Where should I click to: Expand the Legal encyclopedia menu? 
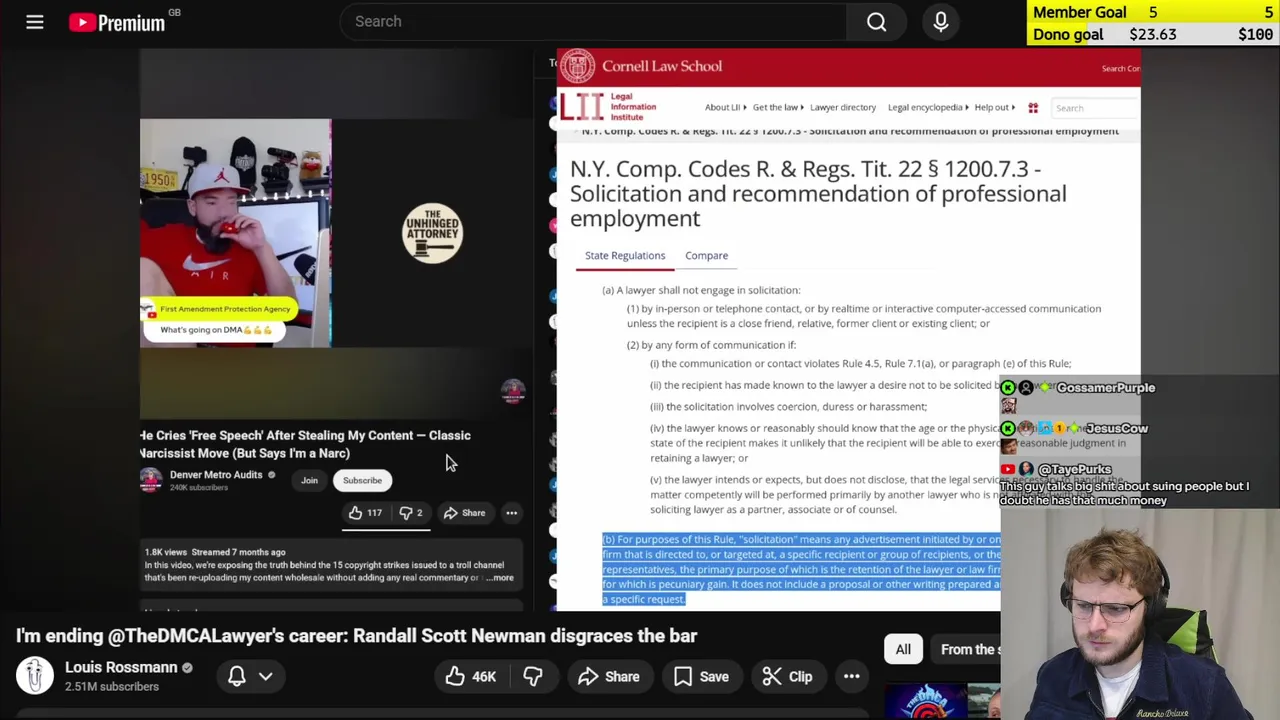tap(929, 107)
